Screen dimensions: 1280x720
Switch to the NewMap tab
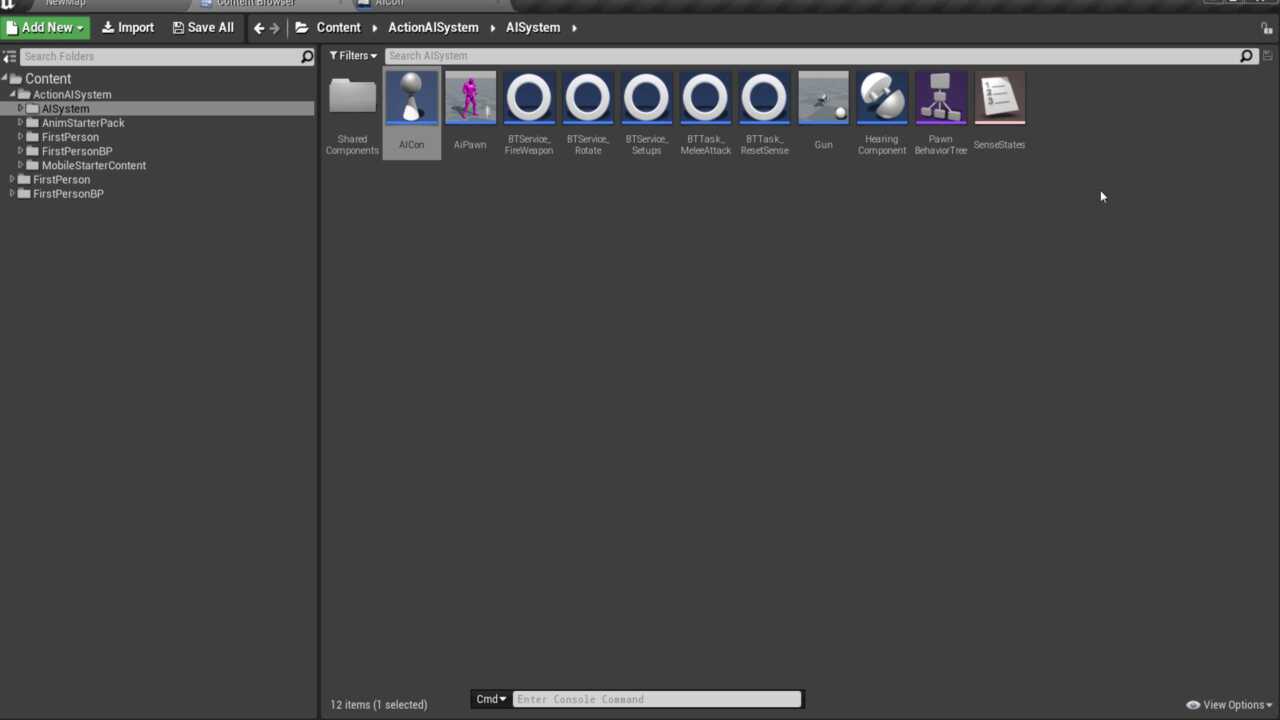click(65, 4)
